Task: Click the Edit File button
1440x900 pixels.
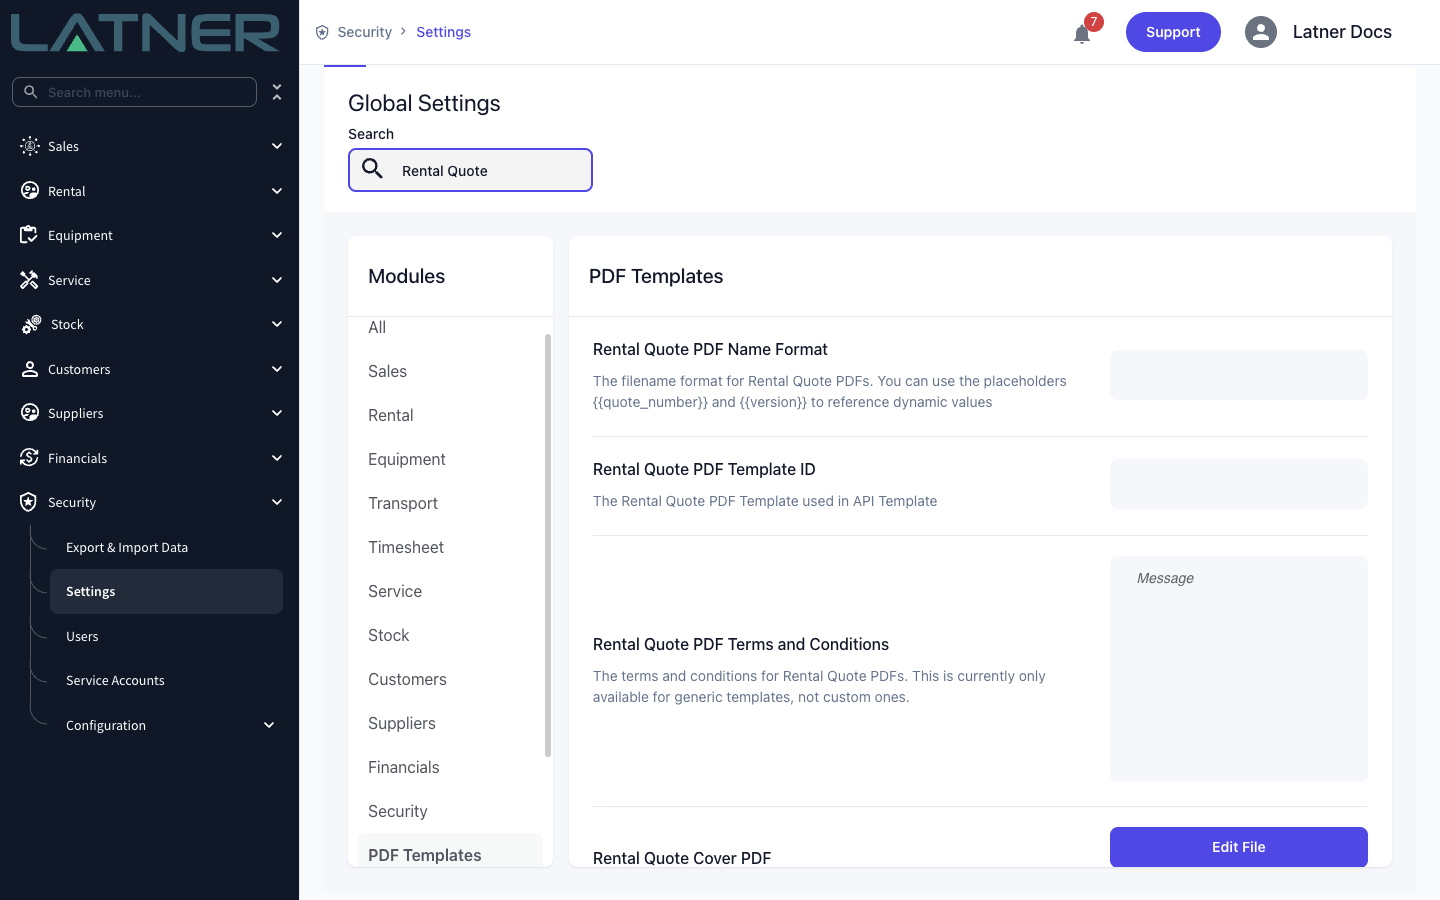Action: coord(1239,847)
